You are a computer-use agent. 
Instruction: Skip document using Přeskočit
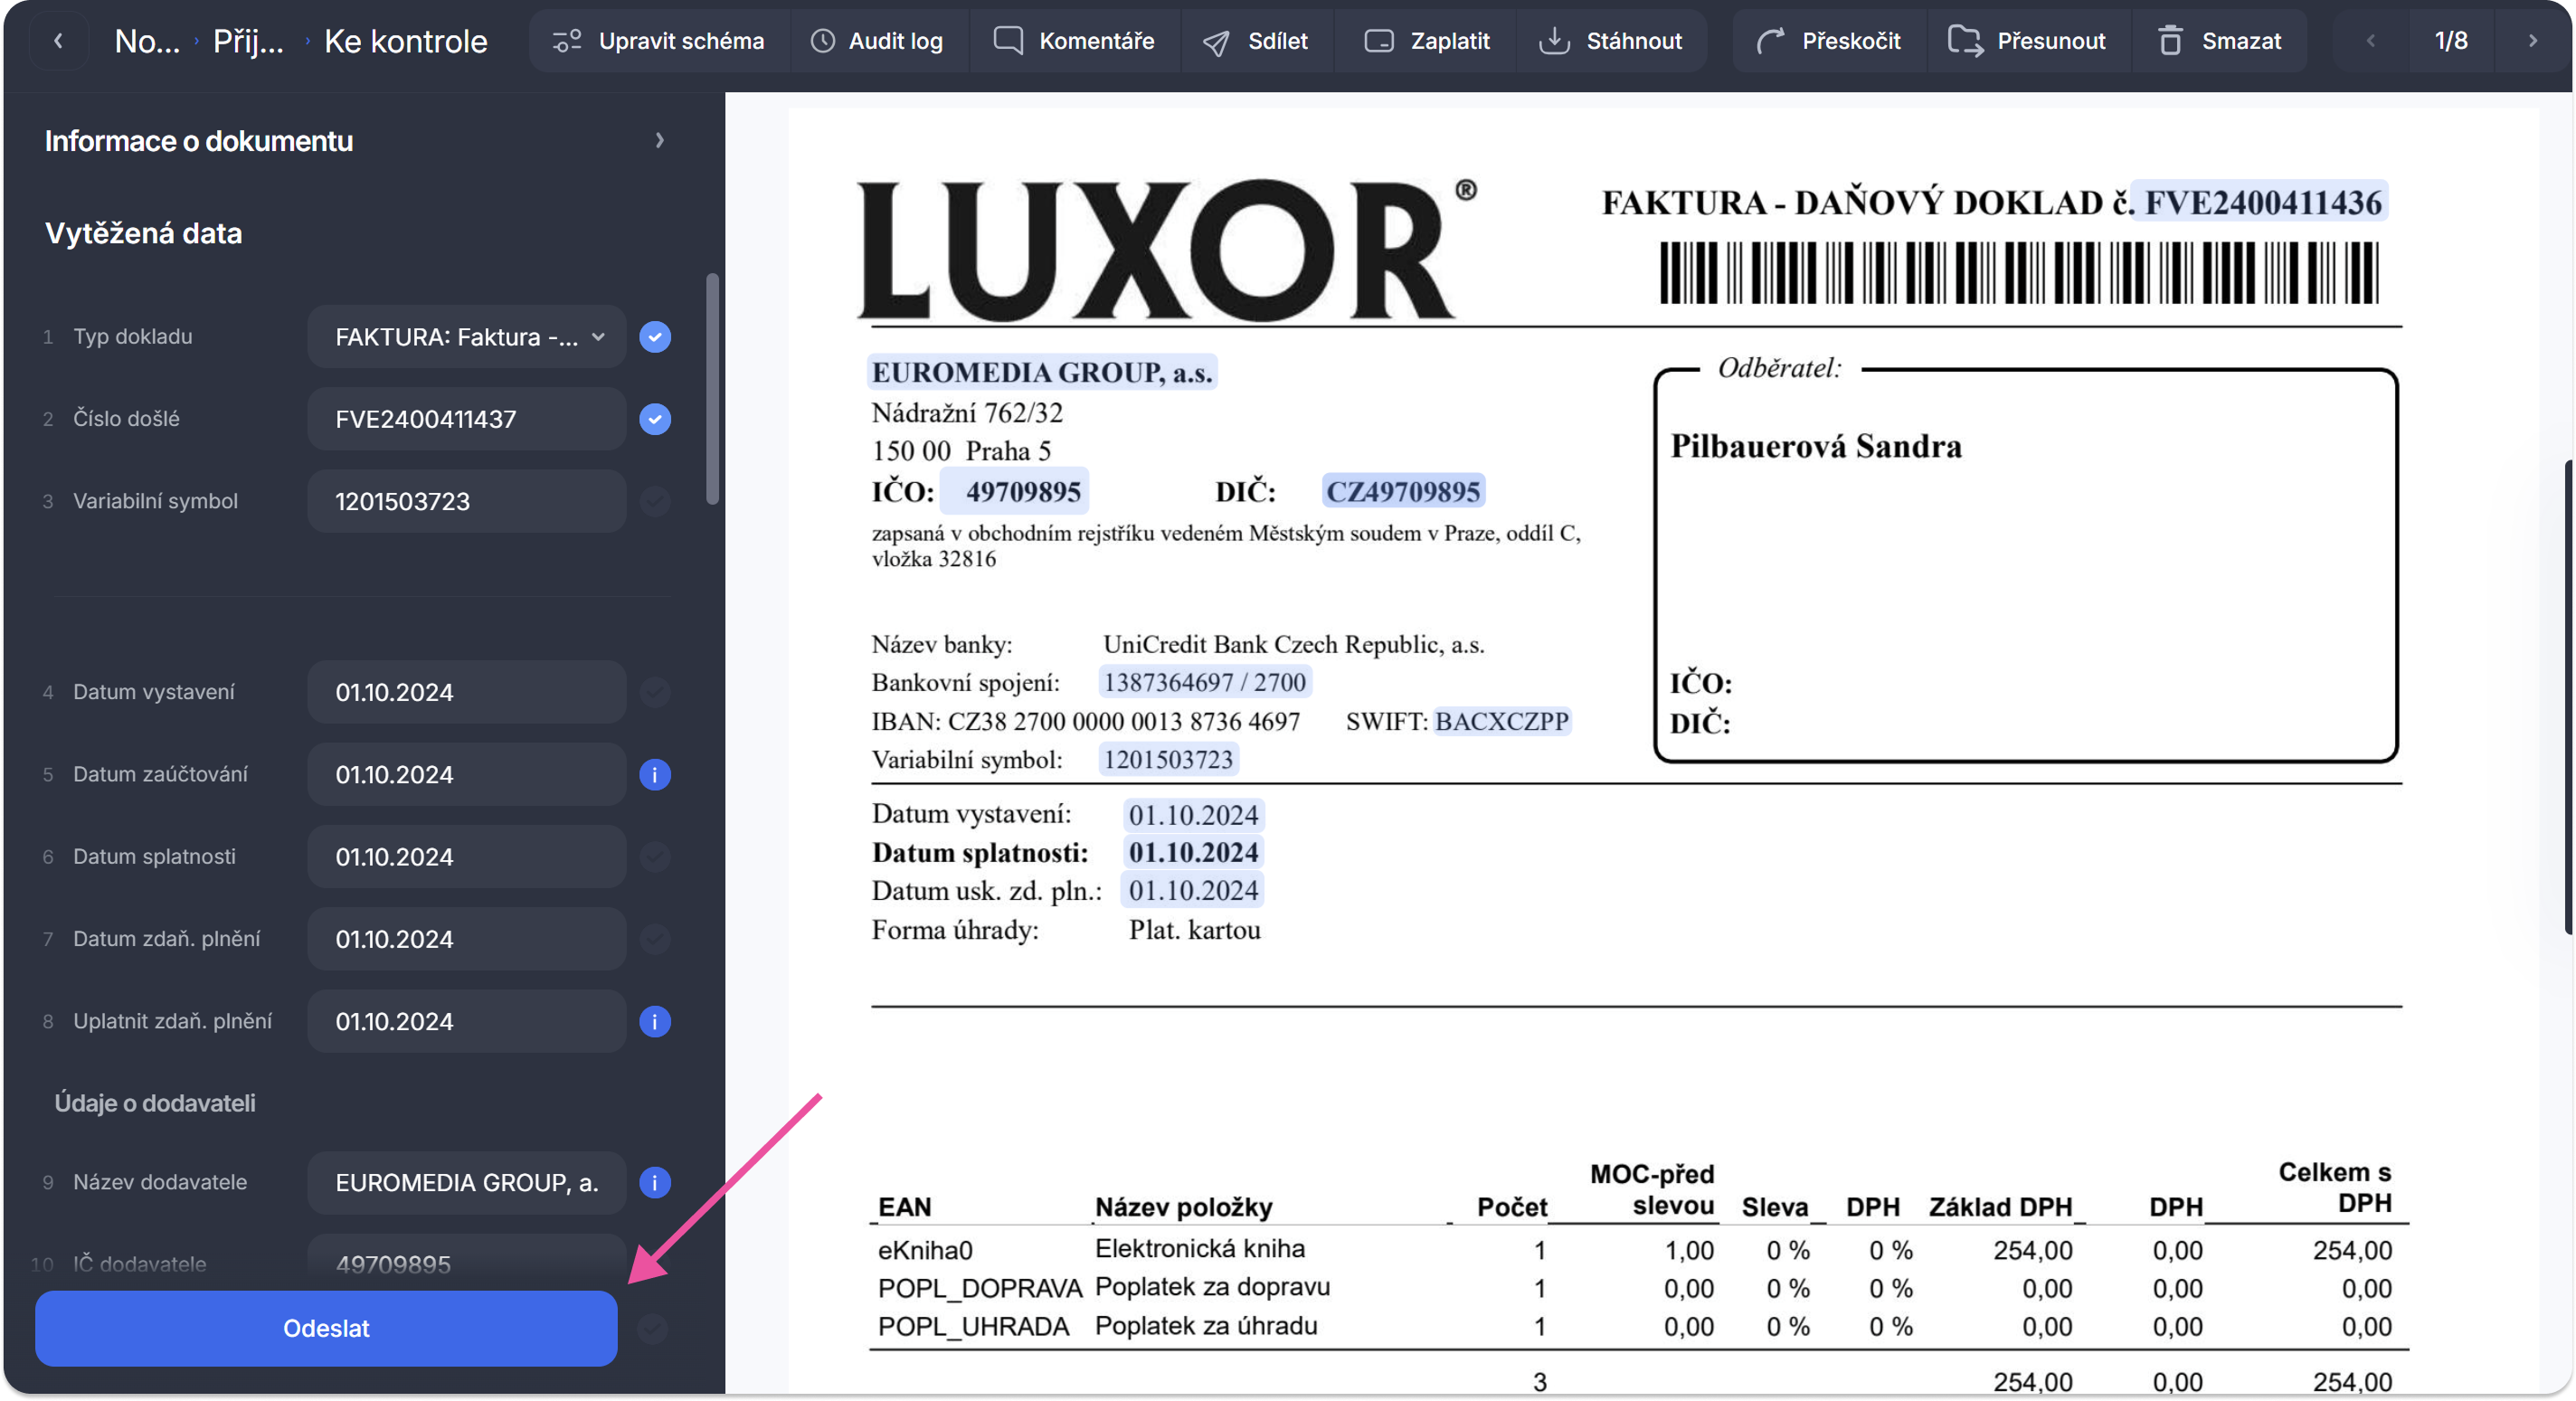click(1829, 41)
